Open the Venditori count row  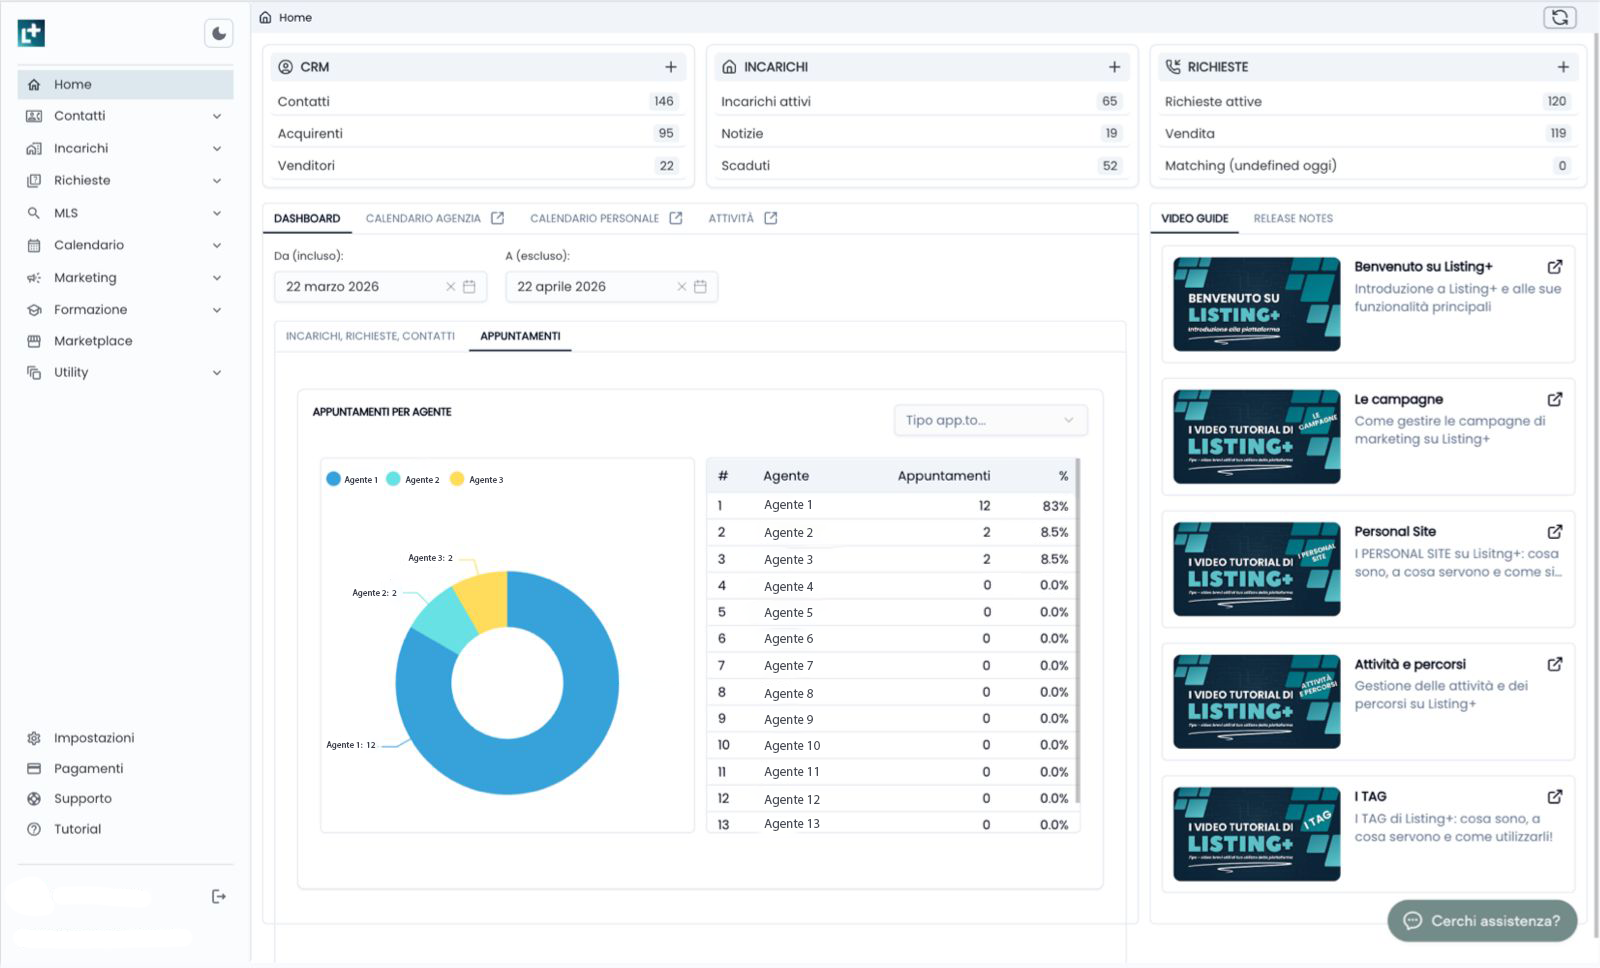point(478,166)
